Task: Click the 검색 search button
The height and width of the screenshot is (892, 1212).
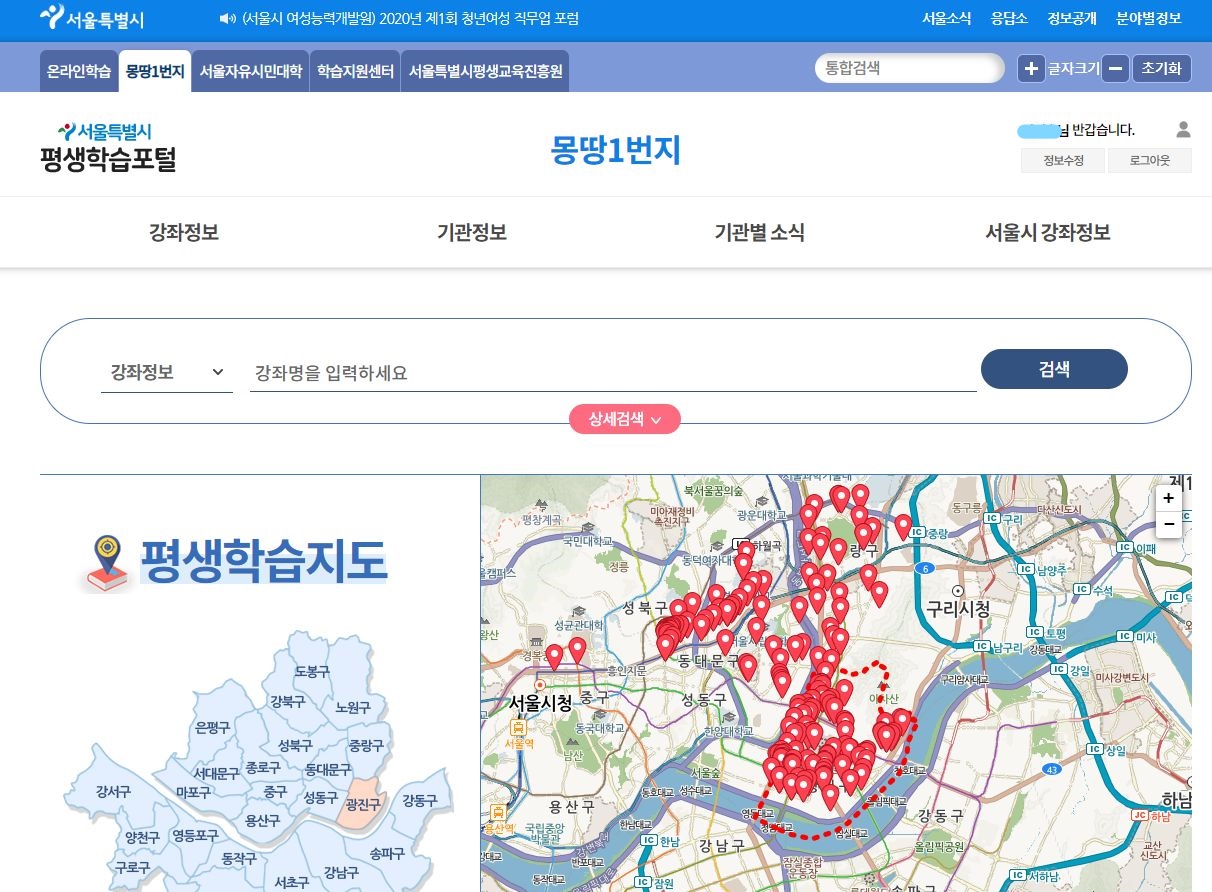Action: click(x=1054, y=369)
